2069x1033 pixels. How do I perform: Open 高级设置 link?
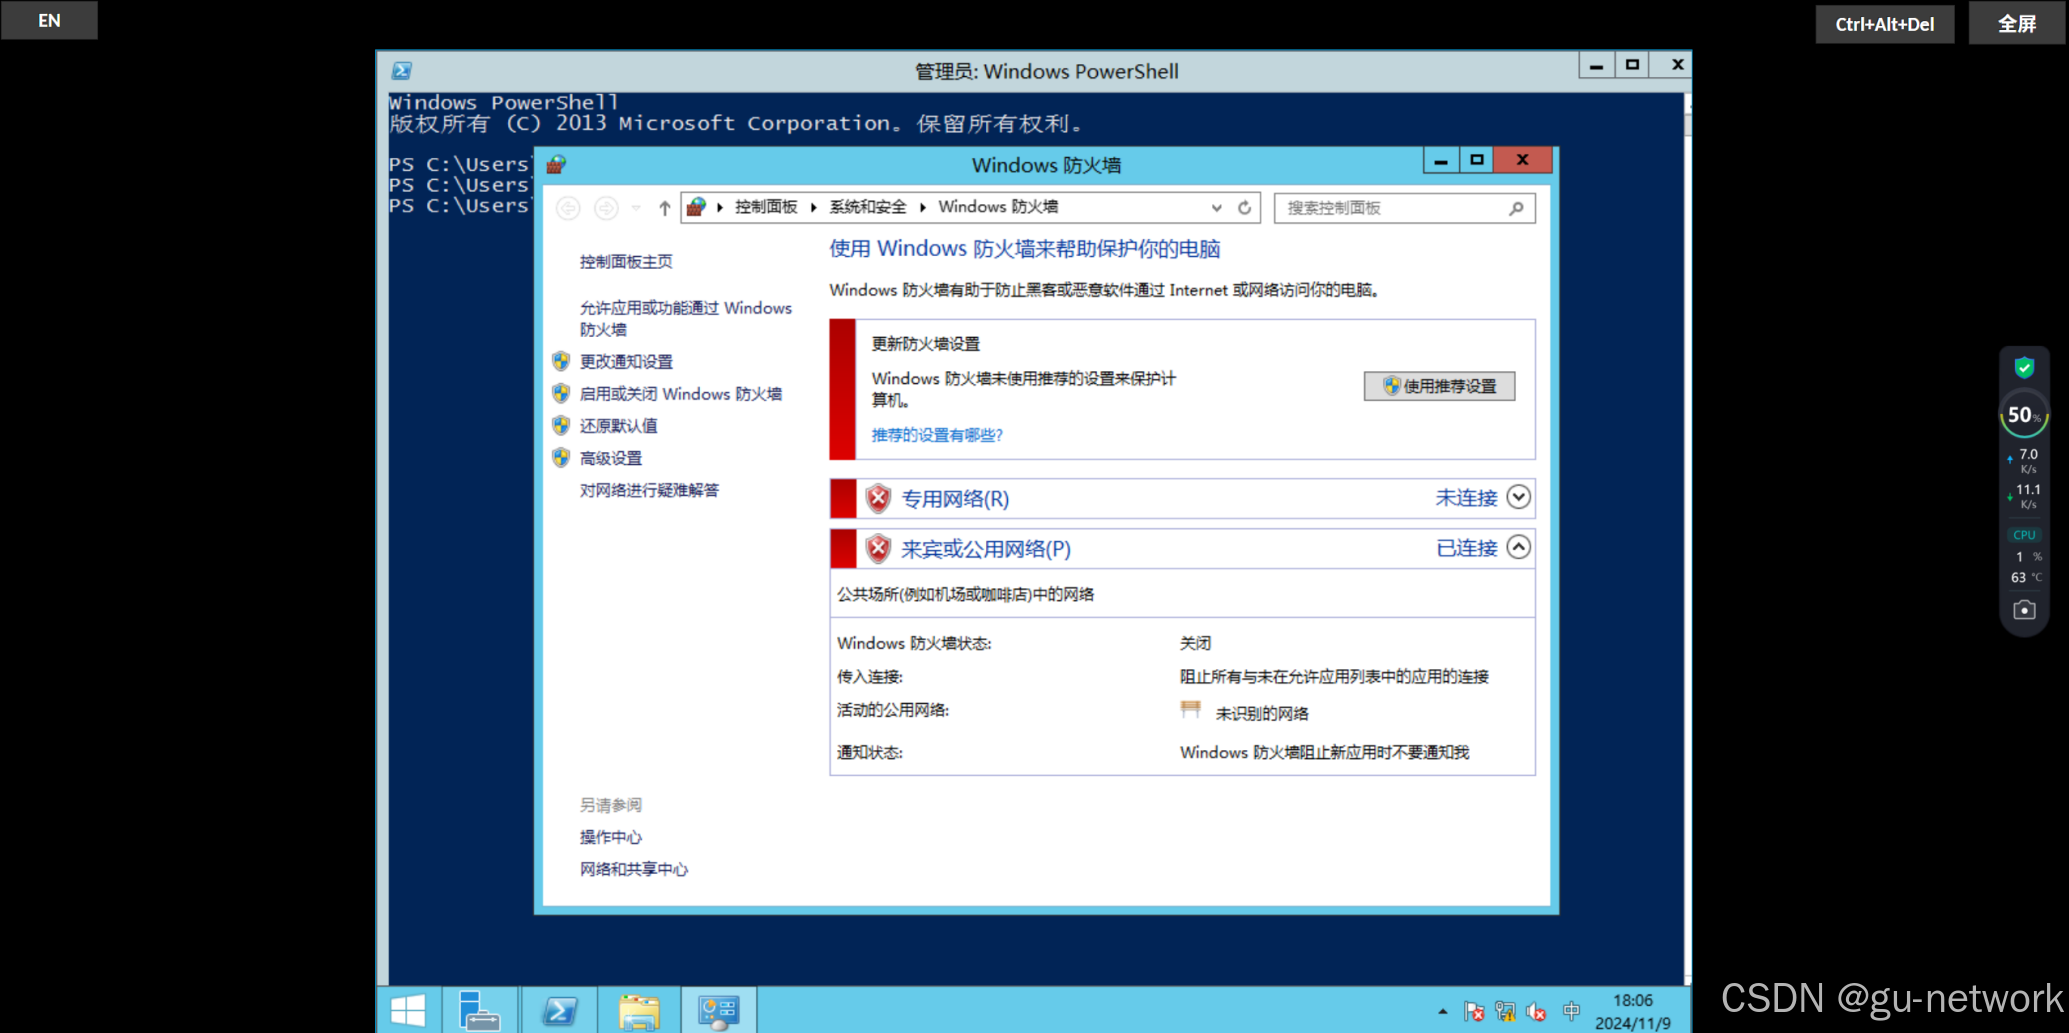tap(611, 458)
